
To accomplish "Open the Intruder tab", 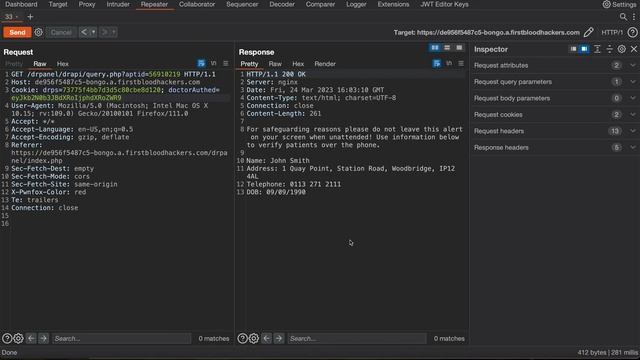I will (x=118, y=4).
